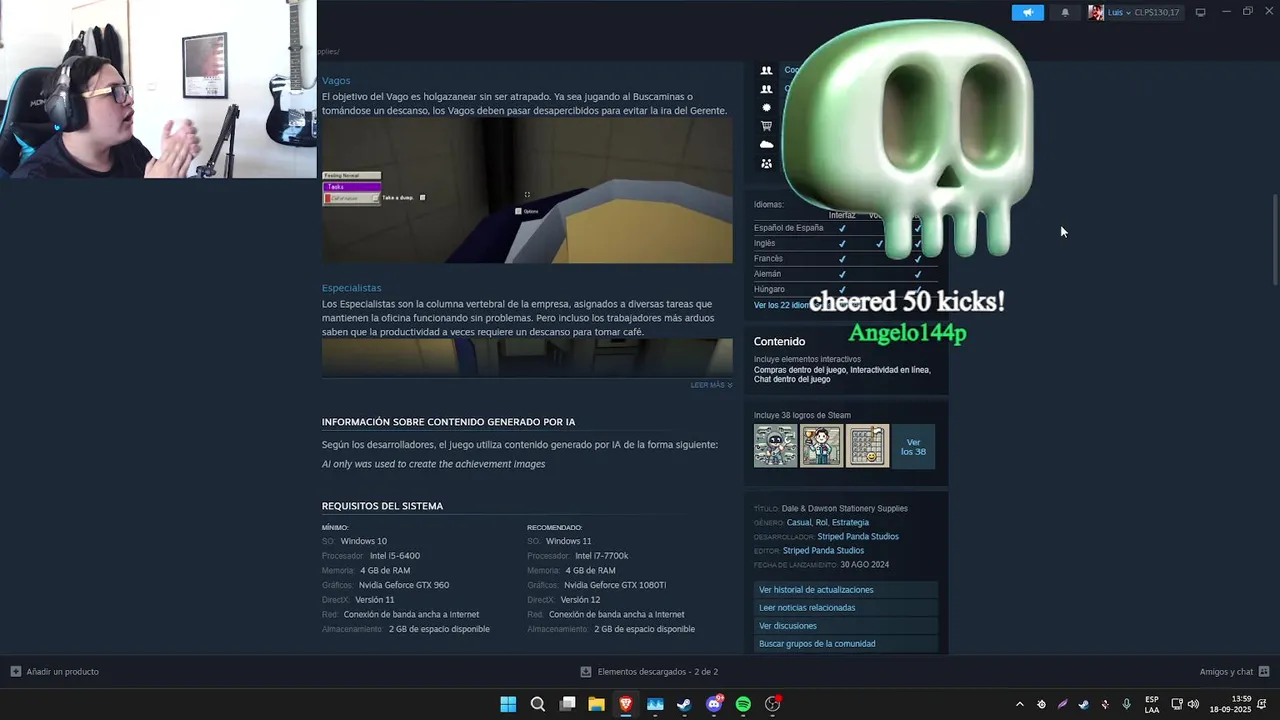
Task: Click the people icon beside 'Coo' label
Action: coord(766,70)
